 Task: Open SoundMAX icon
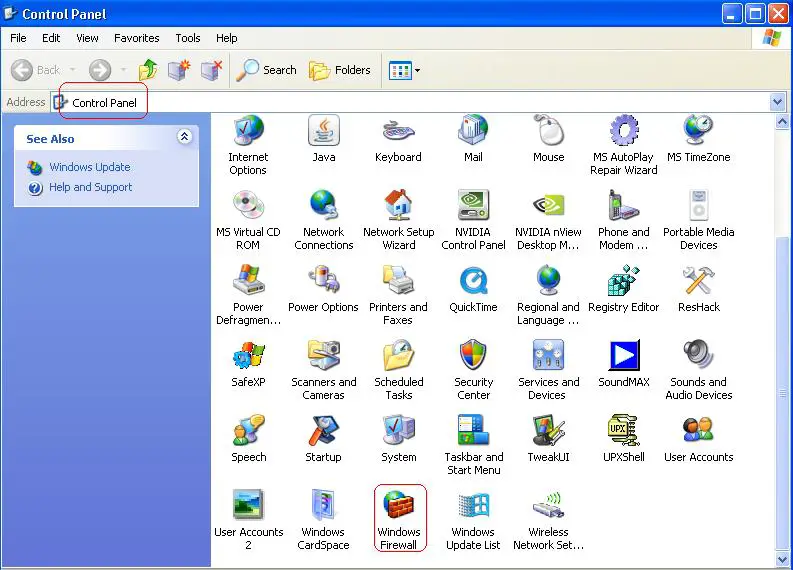[x=624, y=364]
